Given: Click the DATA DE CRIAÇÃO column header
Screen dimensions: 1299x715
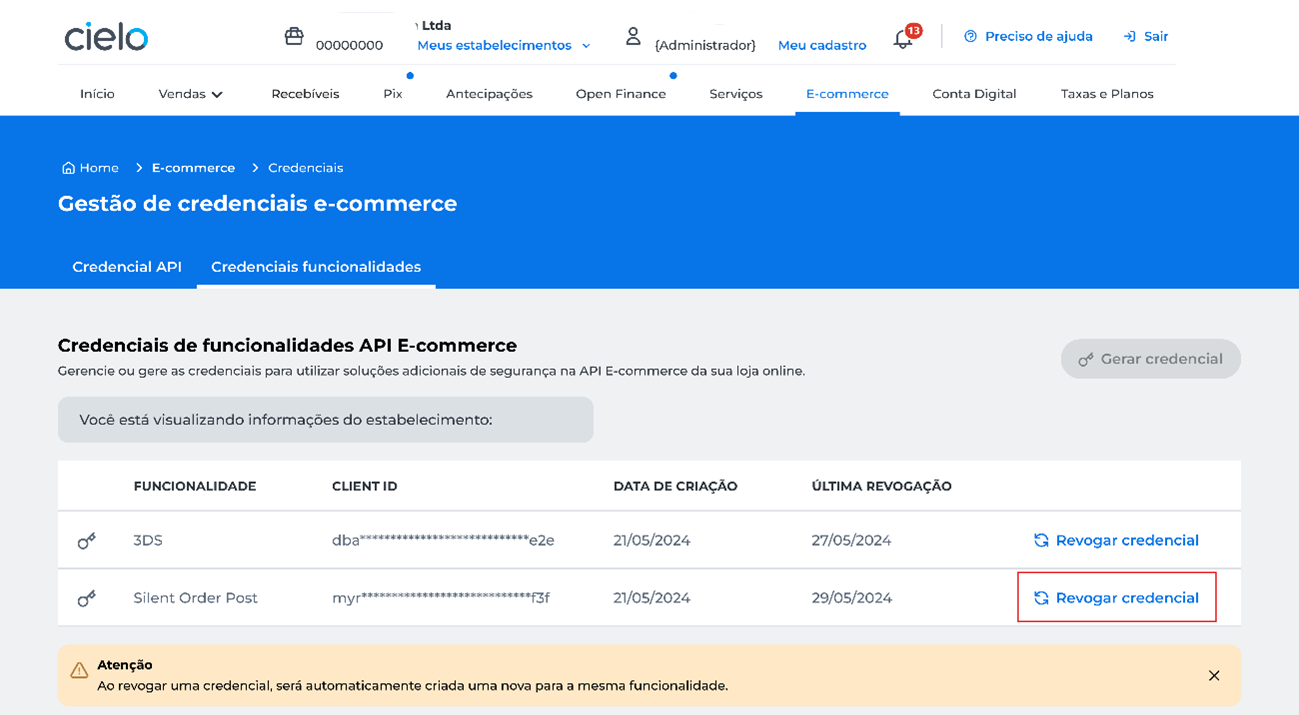Looking at the screenshot, I should point(675,487).
